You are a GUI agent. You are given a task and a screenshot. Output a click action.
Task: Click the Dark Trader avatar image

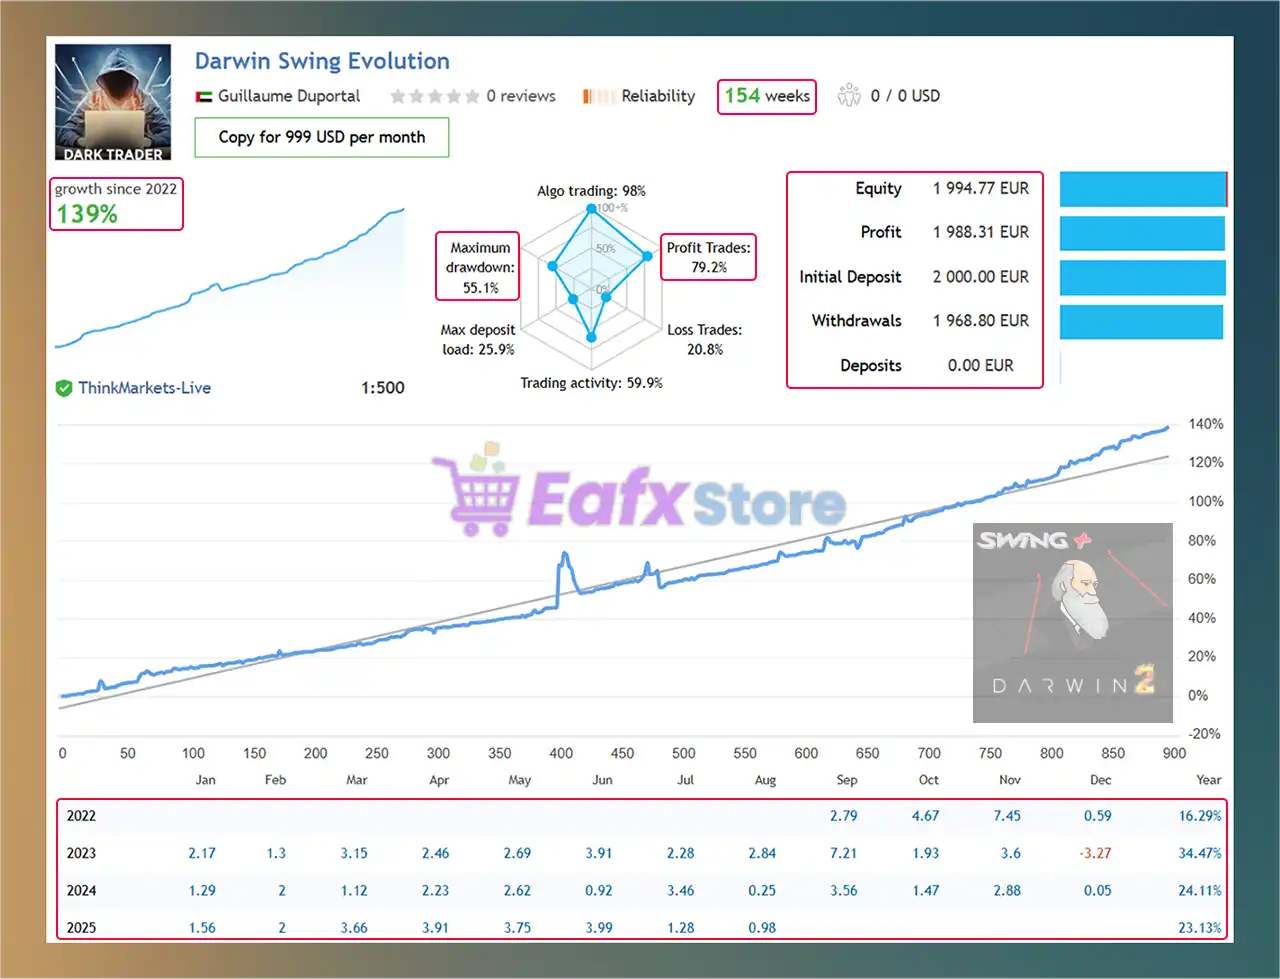point(113,102)
